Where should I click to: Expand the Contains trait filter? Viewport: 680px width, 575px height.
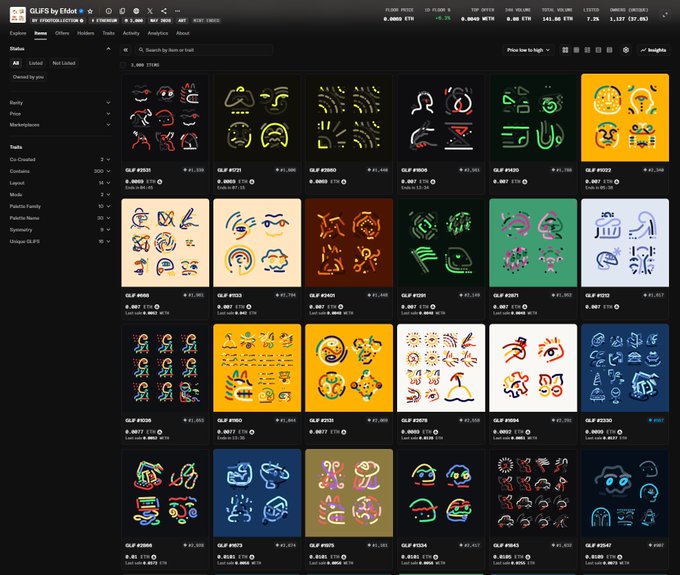coord(60,171)
